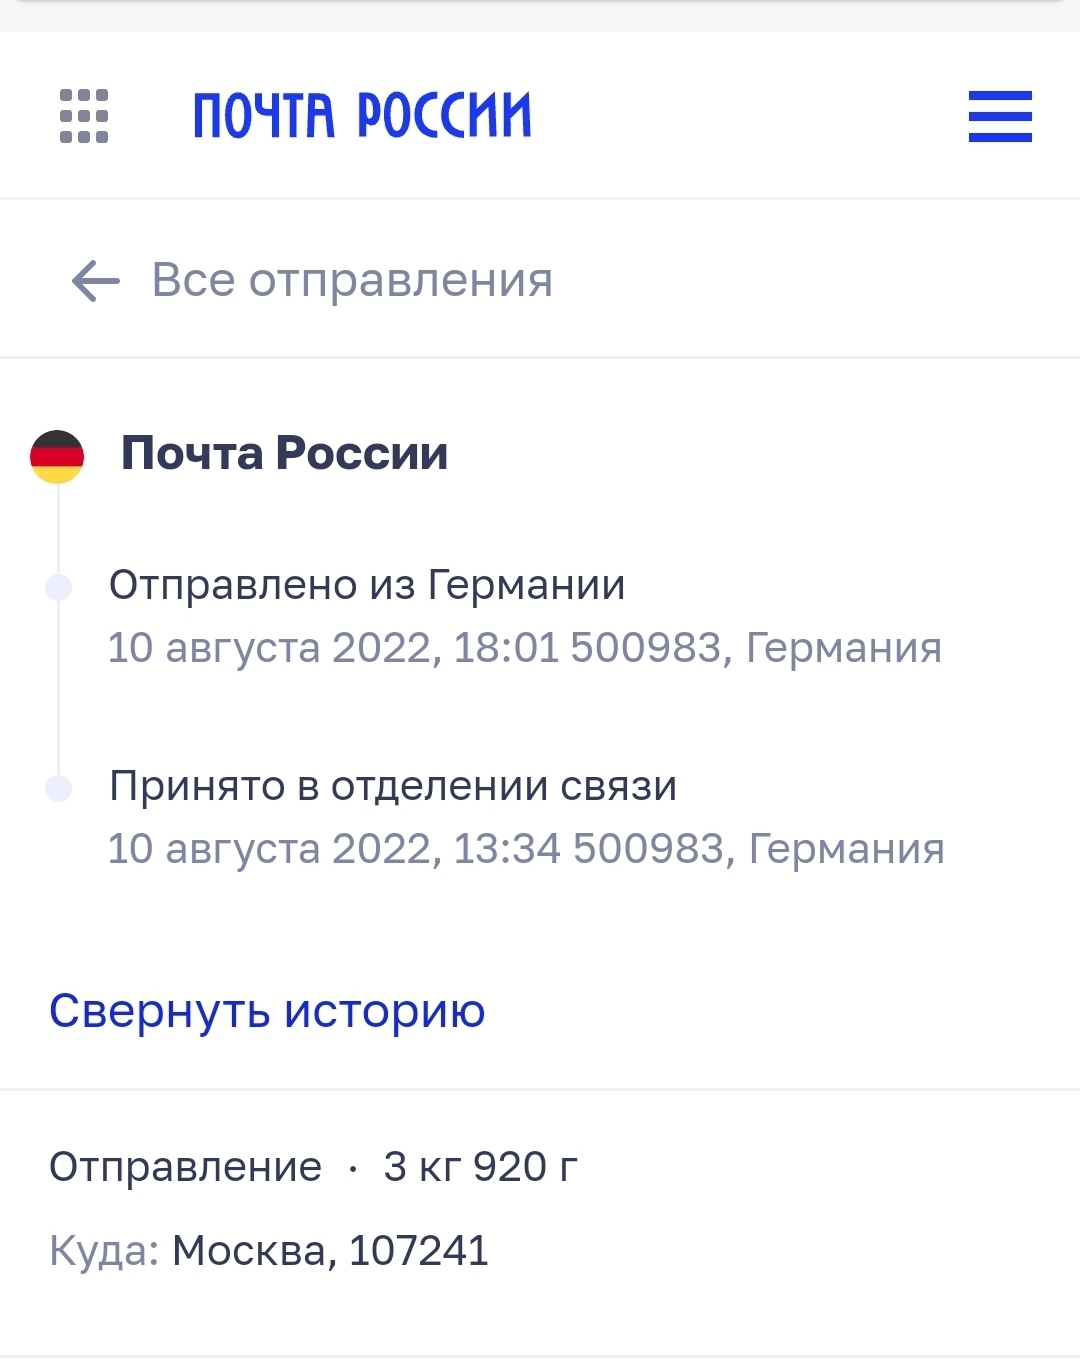Image resolution: width=1080 pixels, height=1360 pixels.
Task: Select the Принято в отделении связи status
Action: pyautogui.click(x=393, y=786)
